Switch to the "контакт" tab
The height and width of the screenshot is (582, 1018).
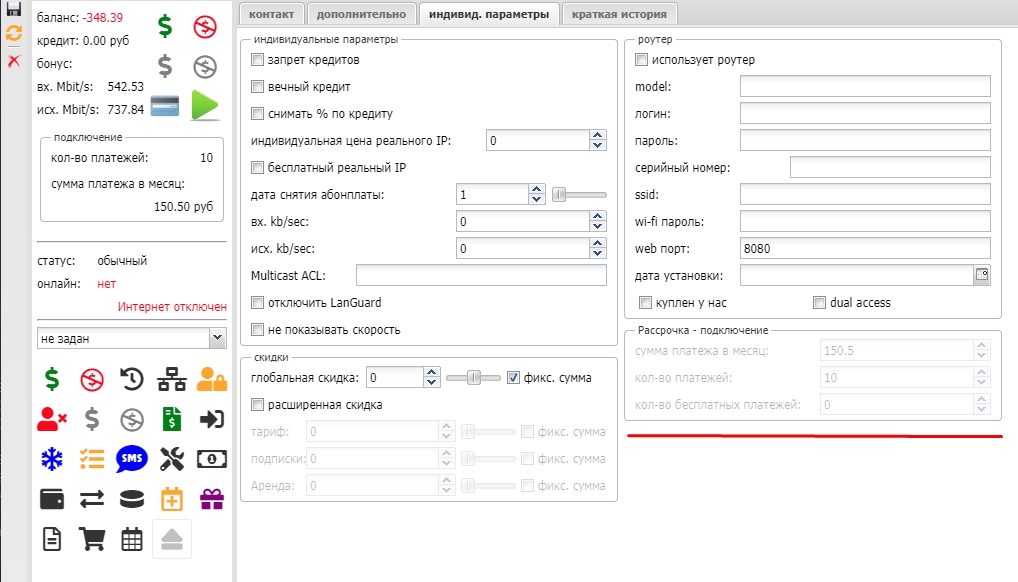(271, 14)
